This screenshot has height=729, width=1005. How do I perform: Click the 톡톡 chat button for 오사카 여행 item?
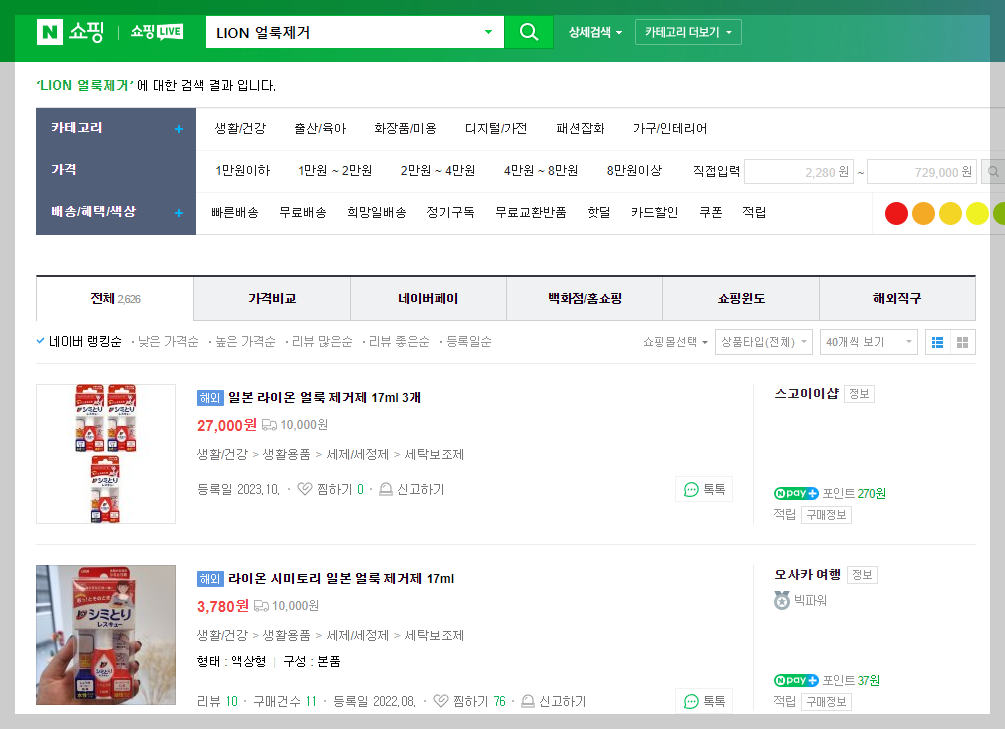click(x=704, y=701)
